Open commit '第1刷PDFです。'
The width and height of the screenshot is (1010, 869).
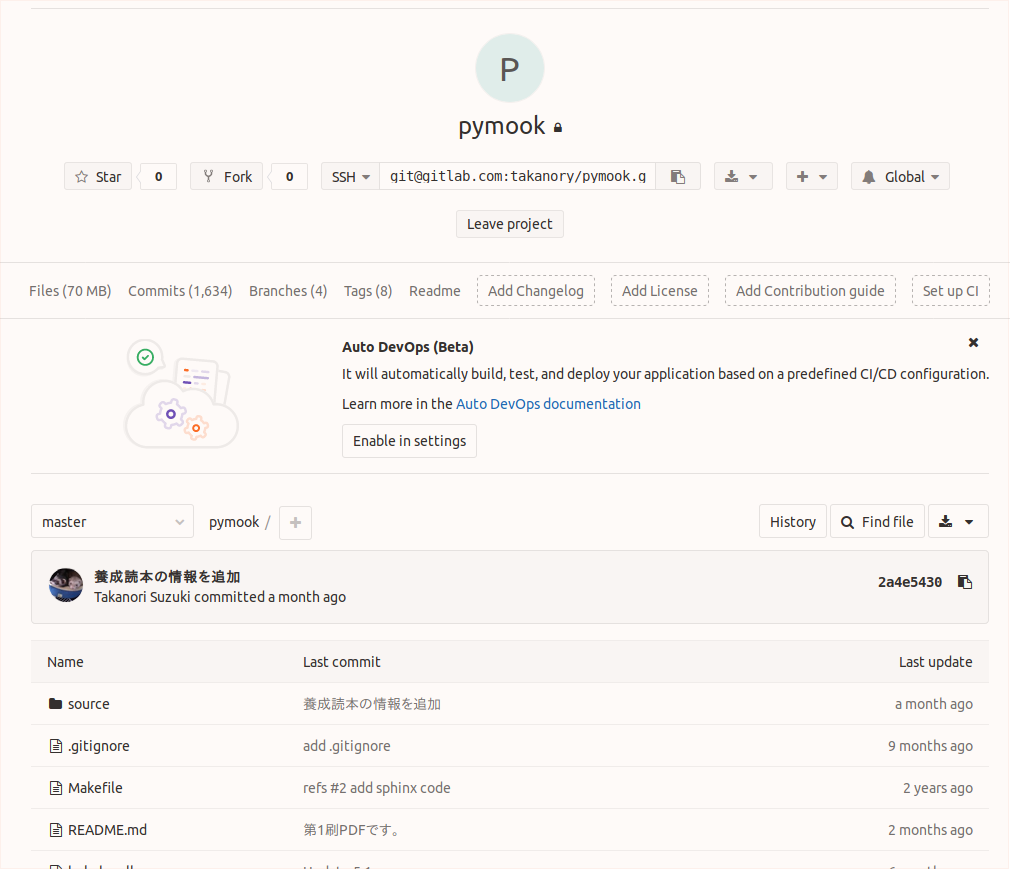pos(351,830)
